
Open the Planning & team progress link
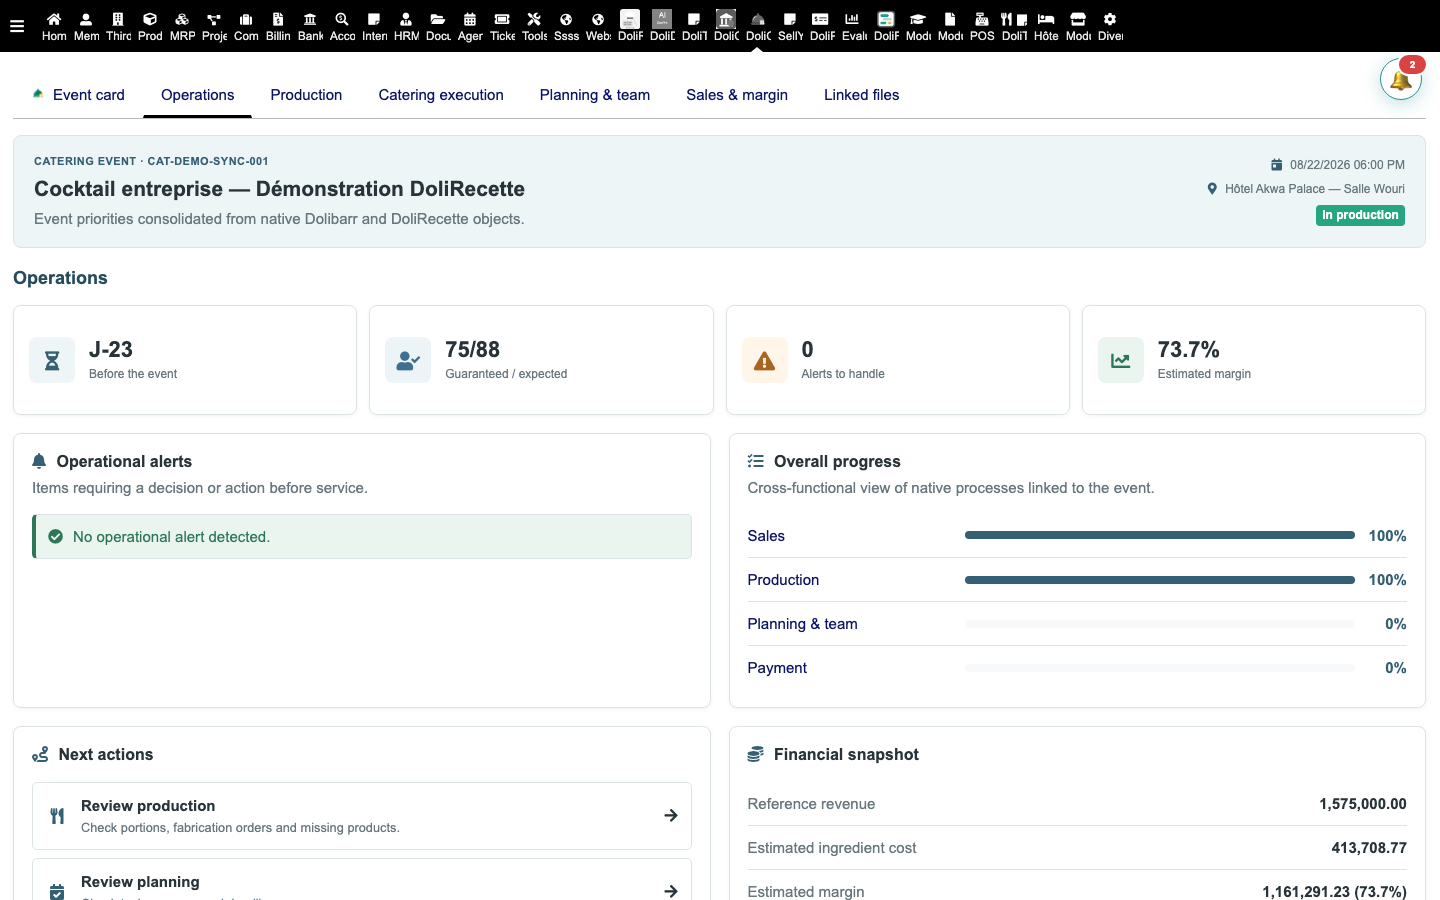pos(802,624)
